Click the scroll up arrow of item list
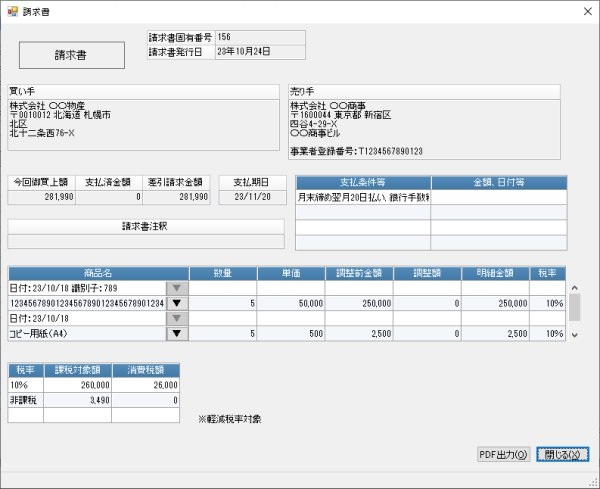Viewport: 600px width, 489px height. 574,287
